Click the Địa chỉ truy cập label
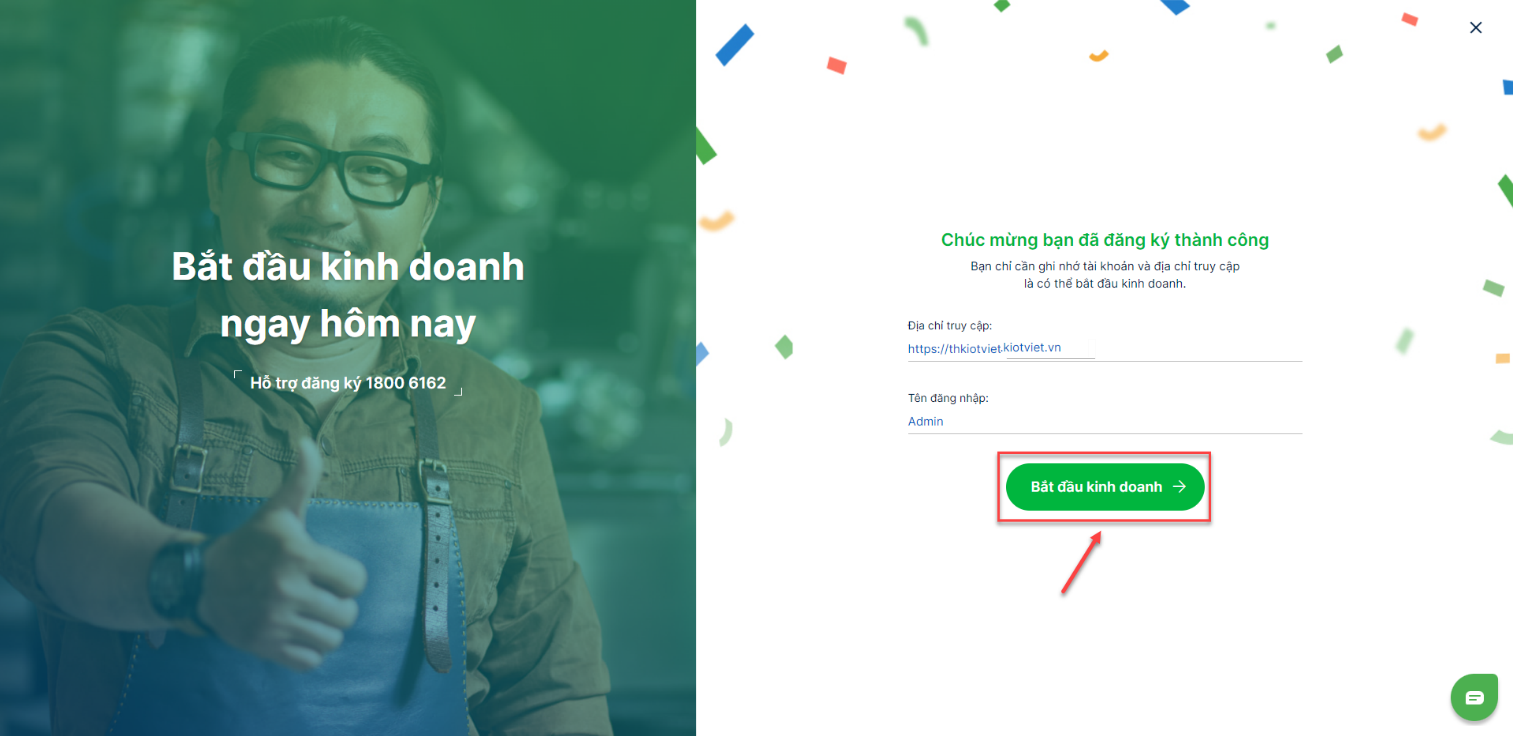Screen dimensions: 1513x736 click(949, 326)
